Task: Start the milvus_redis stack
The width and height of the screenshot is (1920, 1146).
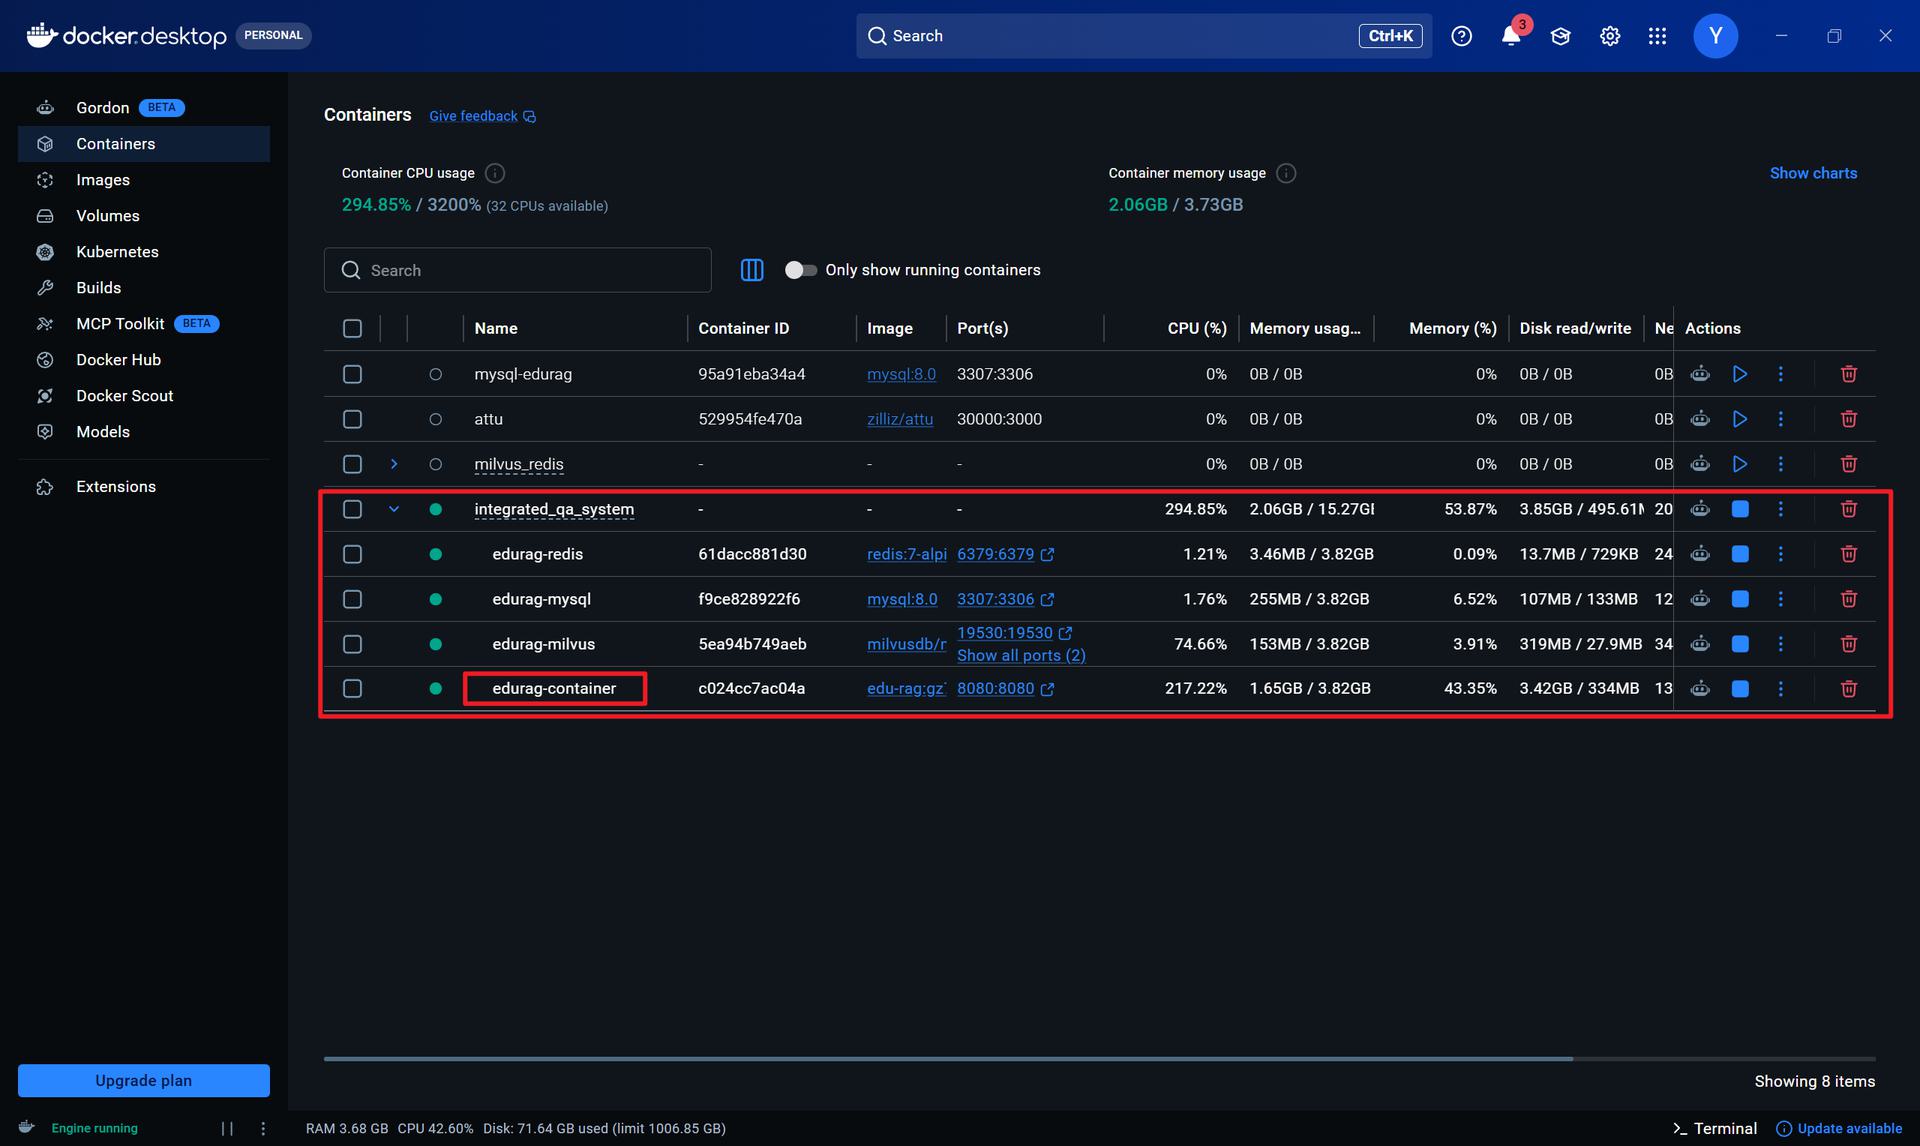Action: (1740, 464)
